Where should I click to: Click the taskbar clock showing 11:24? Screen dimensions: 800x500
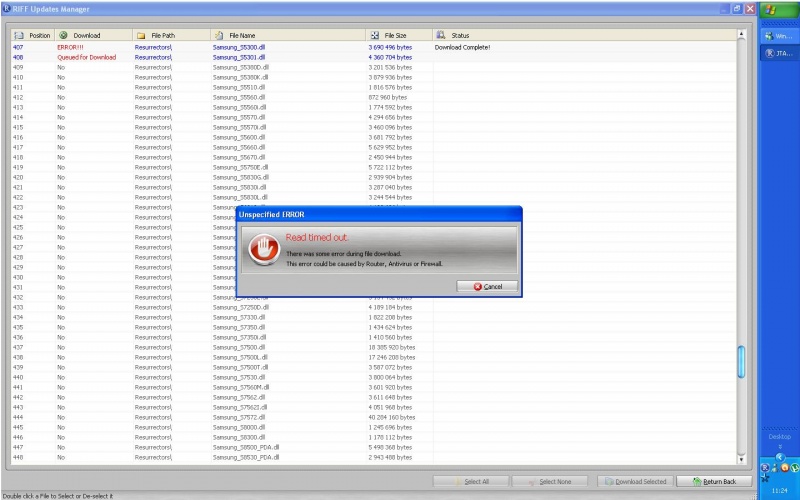(x=780, y=490)
